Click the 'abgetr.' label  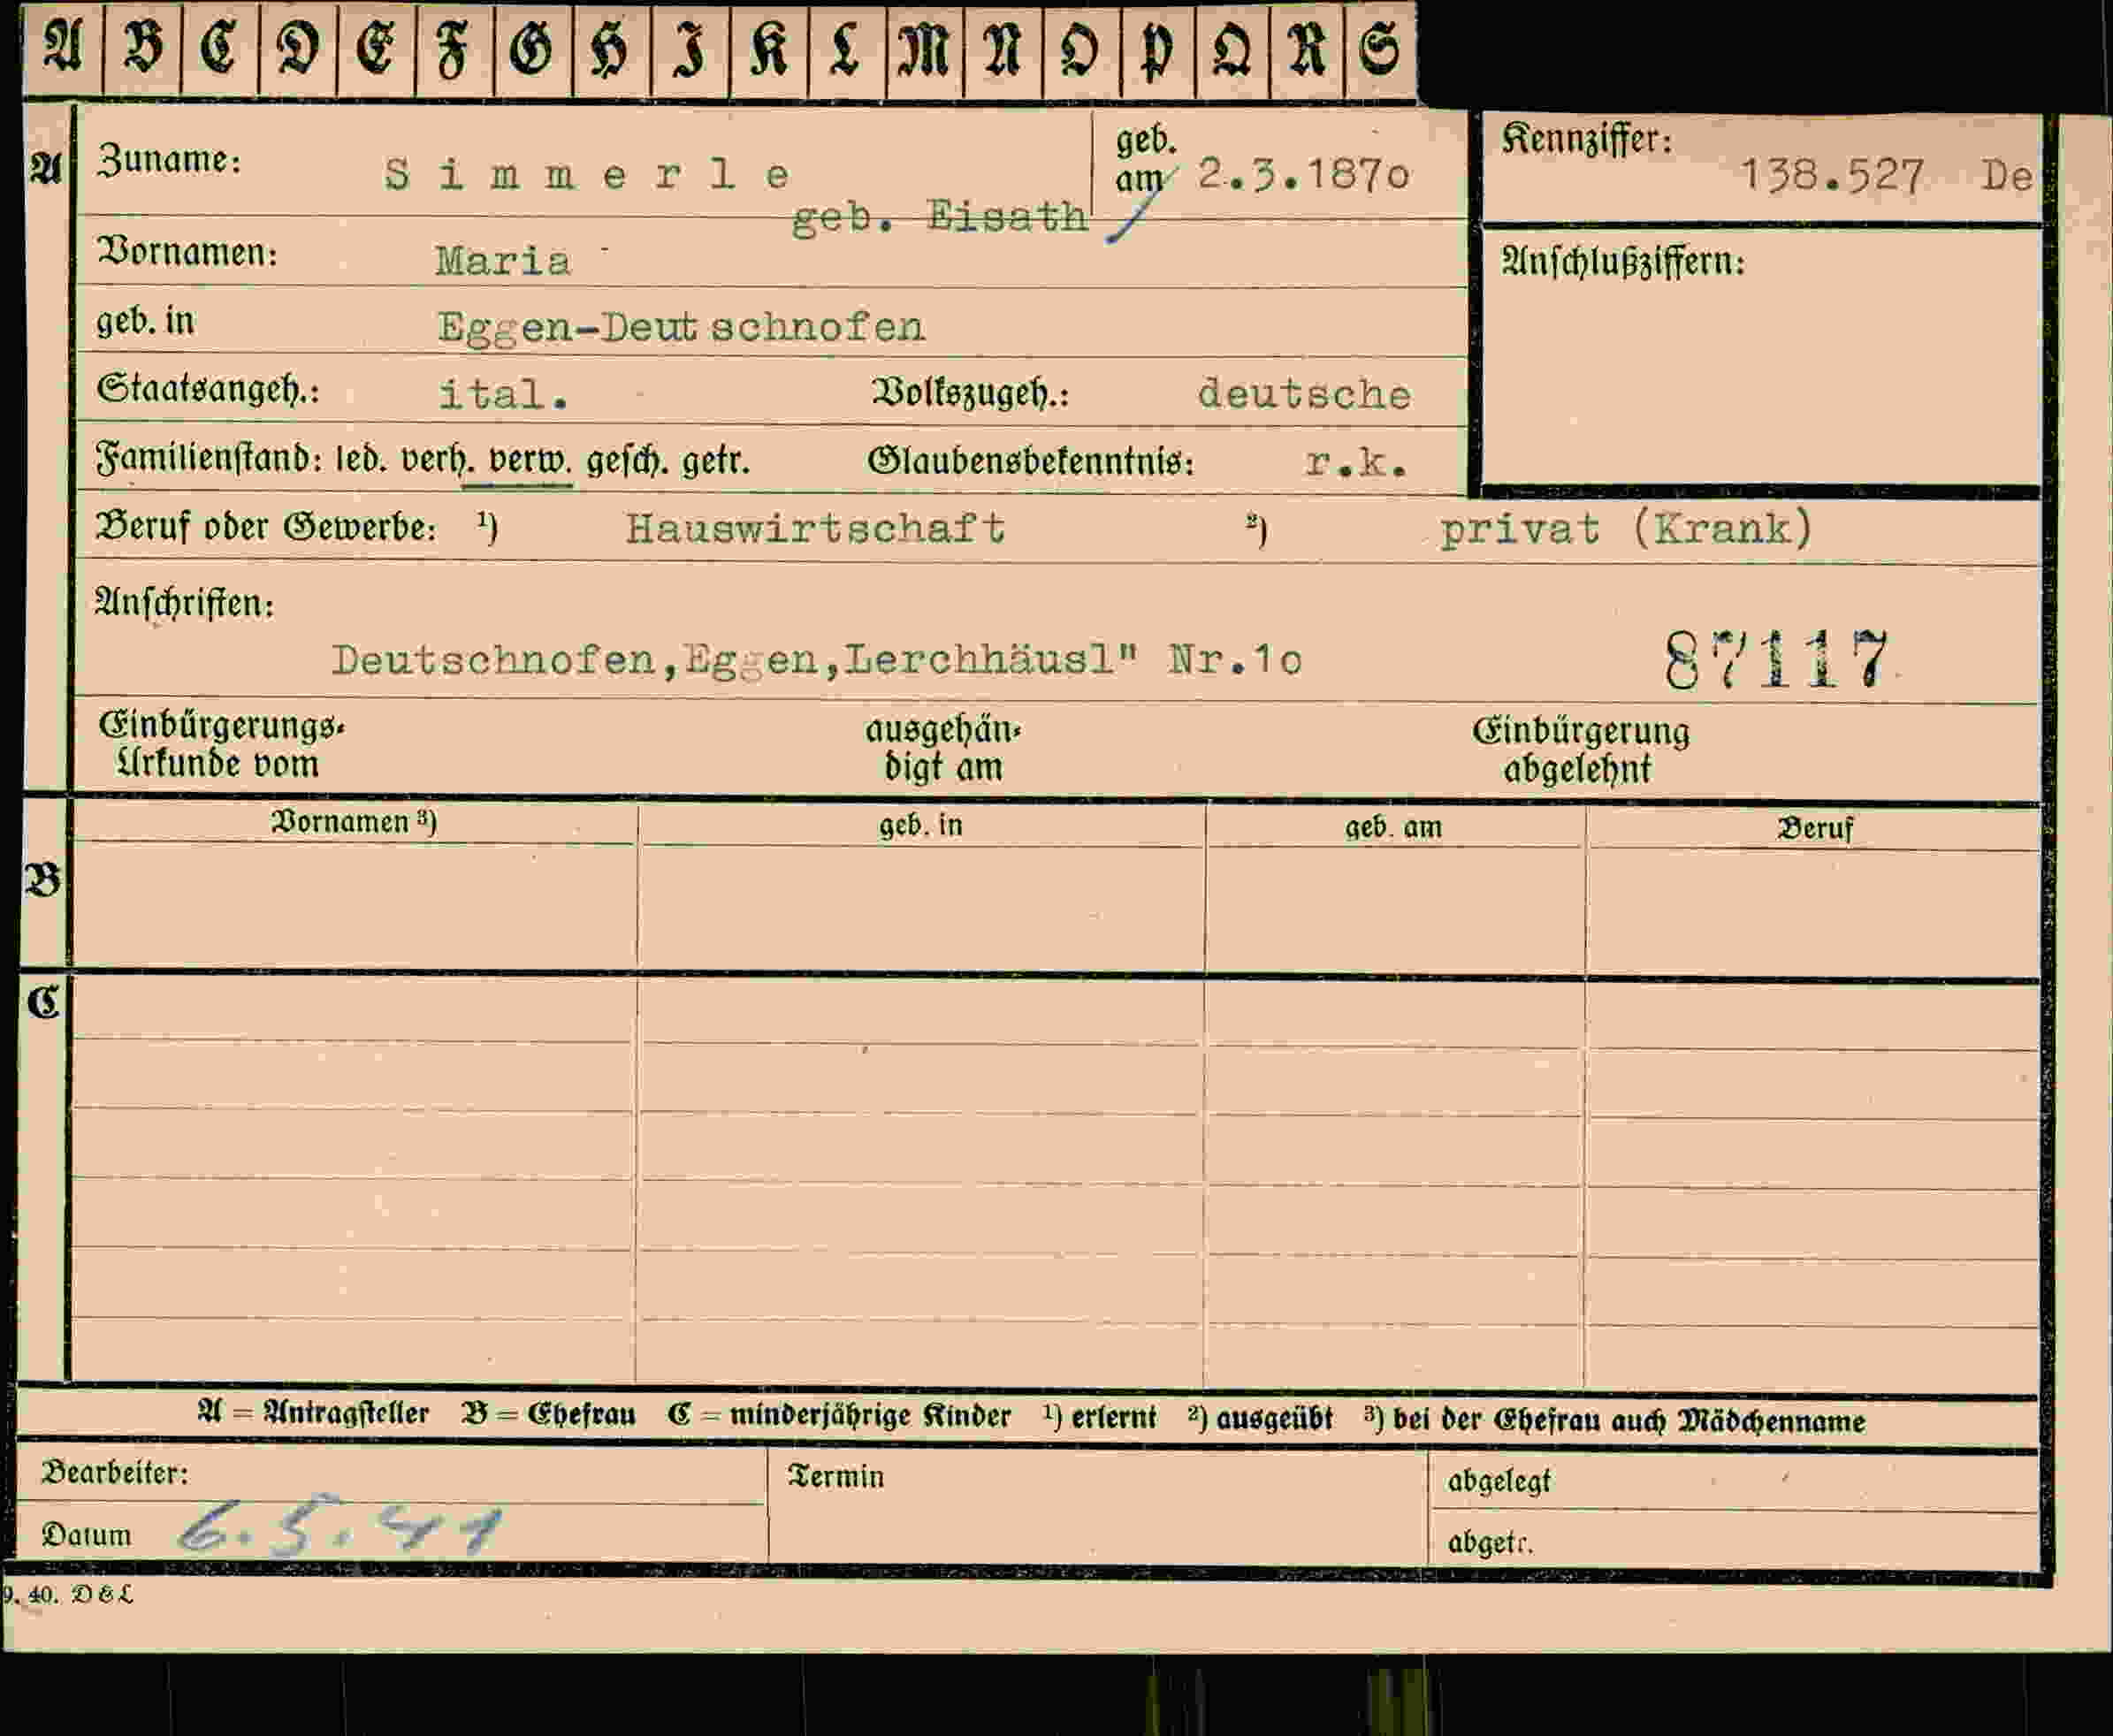click(x=1489, y=1543)
